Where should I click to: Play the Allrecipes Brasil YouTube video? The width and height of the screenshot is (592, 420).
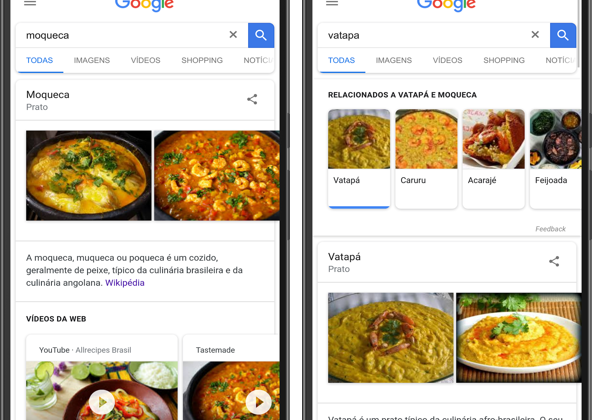102,403
